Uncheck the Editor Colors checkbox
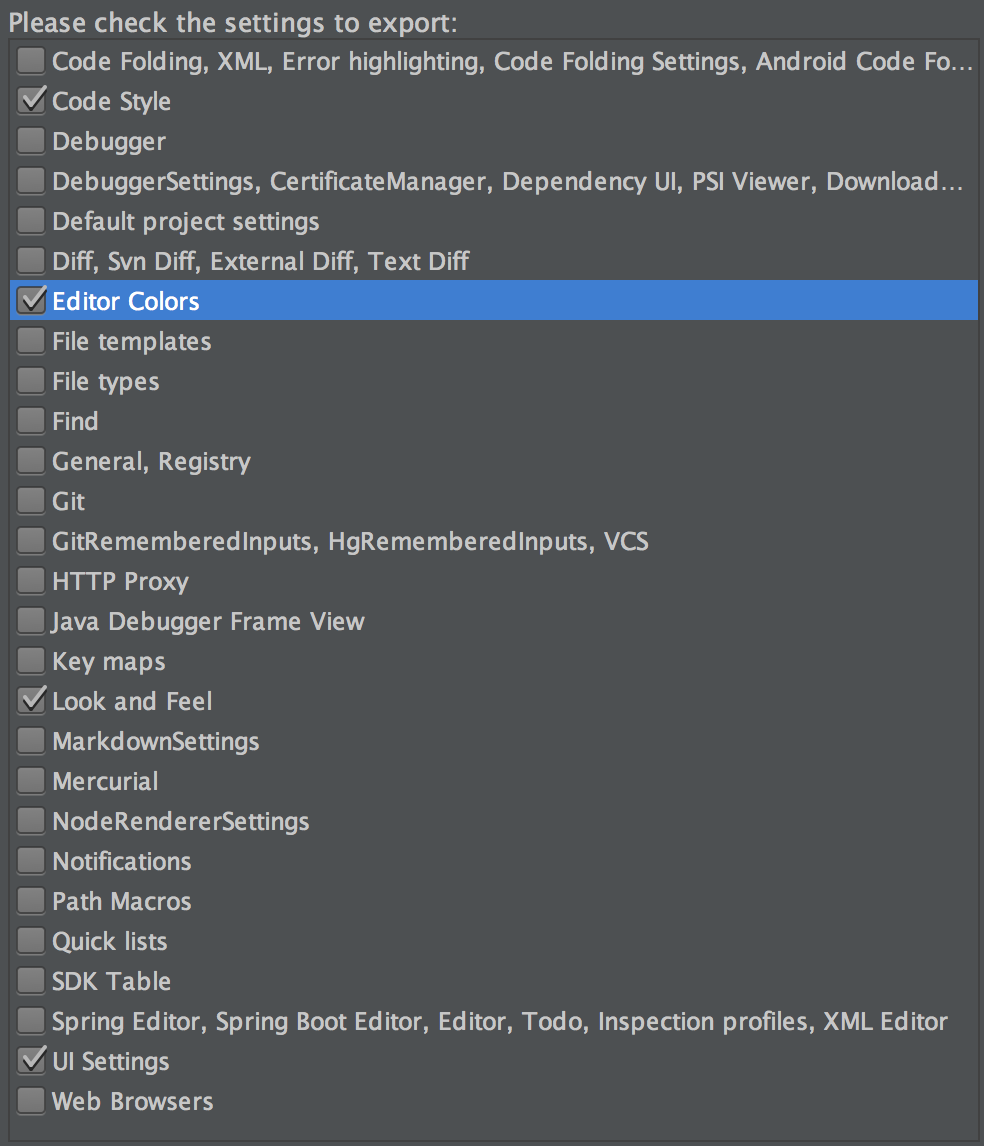 click(x=32, y=301)
